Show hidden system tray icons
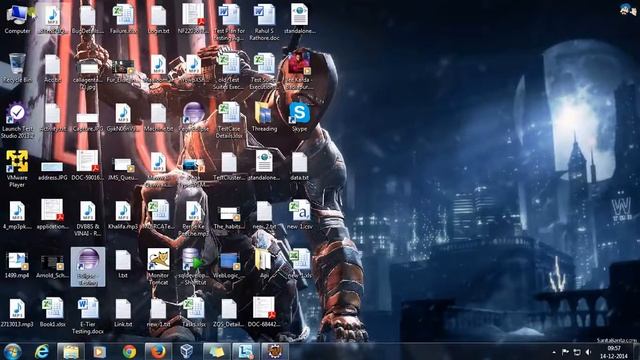 [x=554, y=352]
